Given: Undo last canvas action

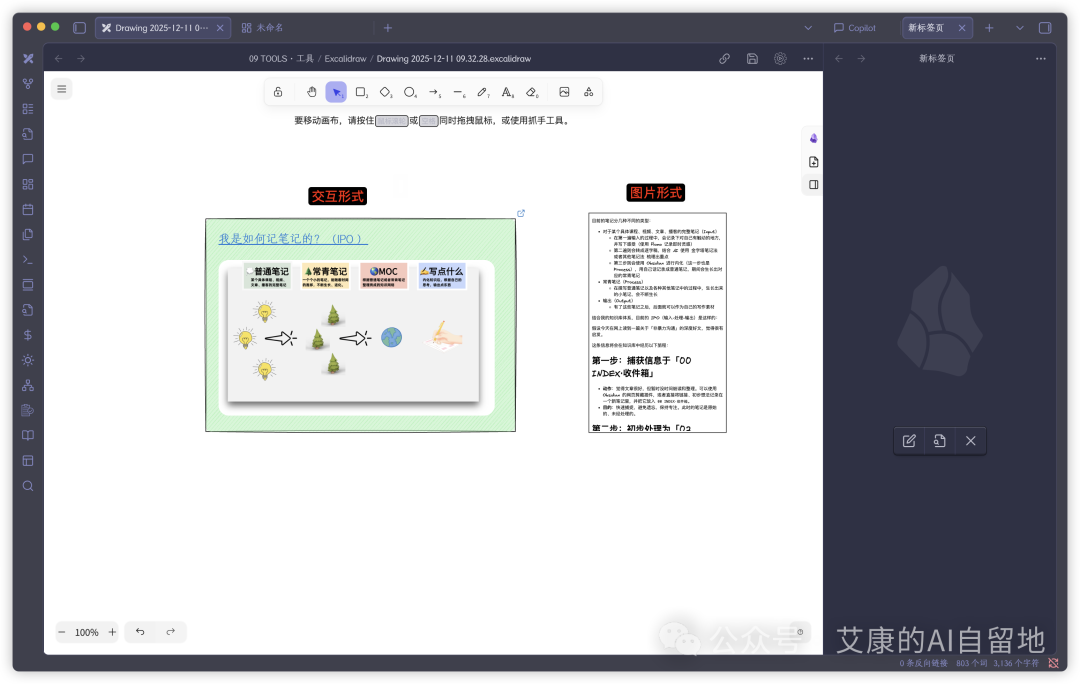Looking at the screenshot, I should tap(140, 632).
